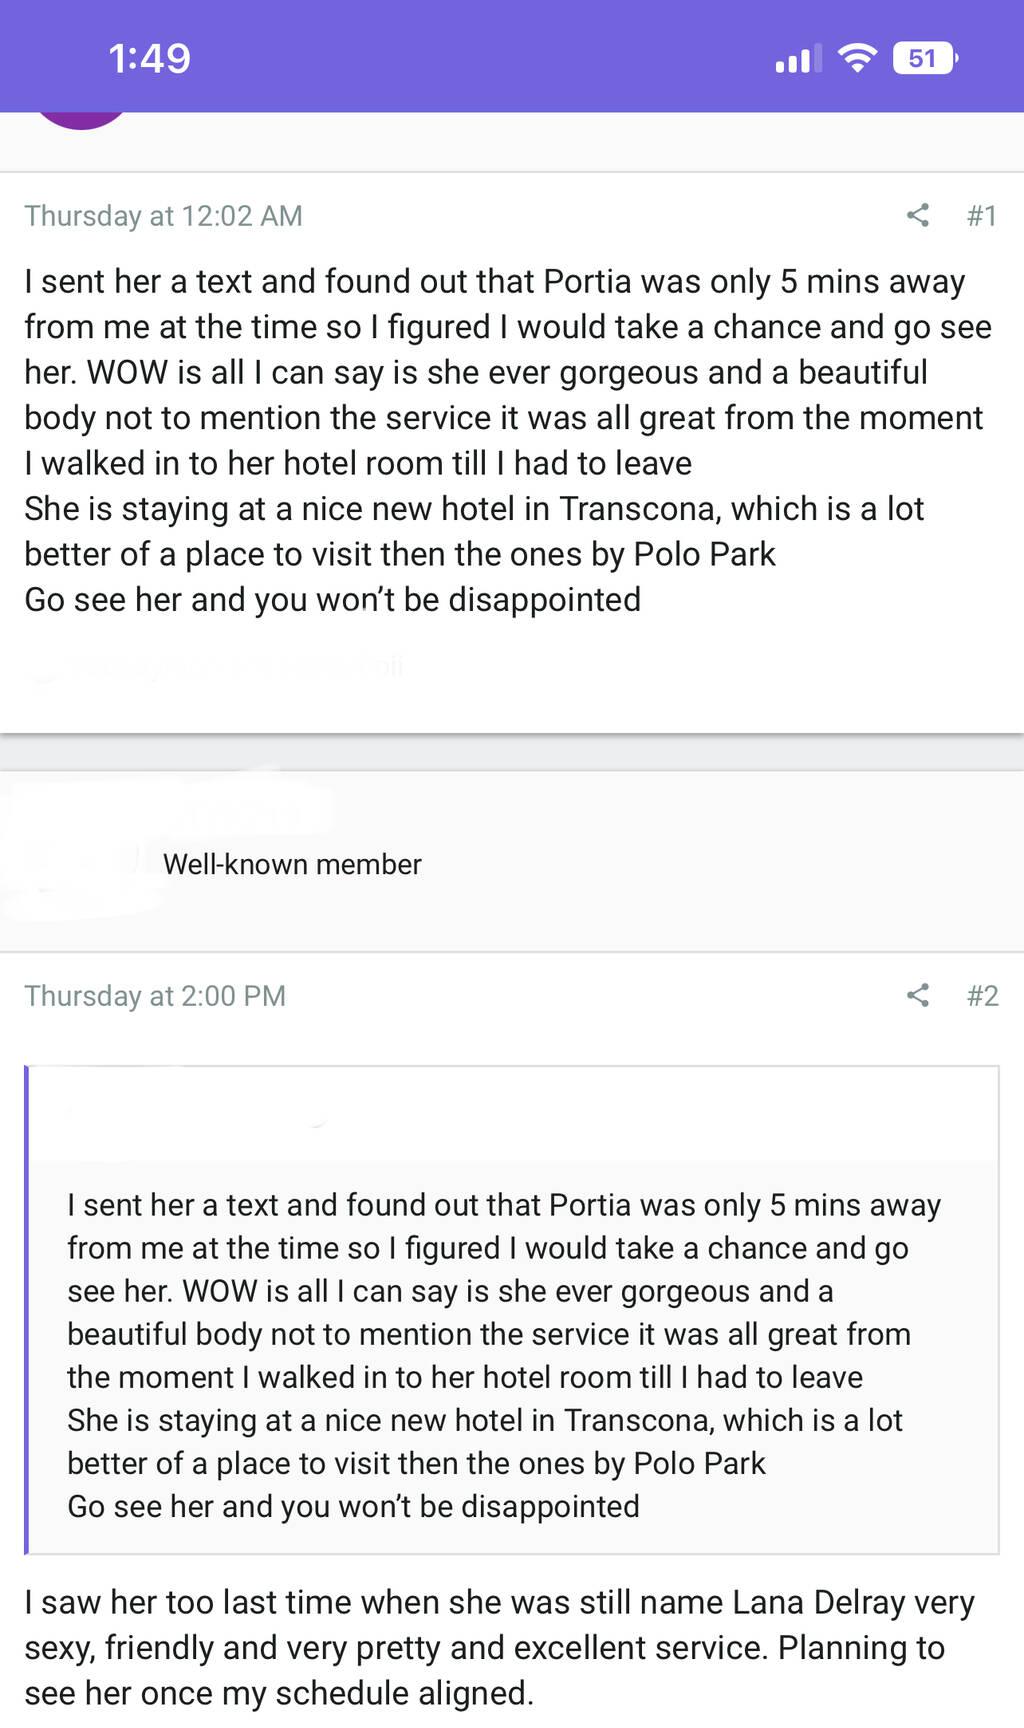Viewport: 1024px width, 1728px height.
Task: Tap the 1:49 clock in status bar
Action: pyautogui.click(x=149, y=59)
